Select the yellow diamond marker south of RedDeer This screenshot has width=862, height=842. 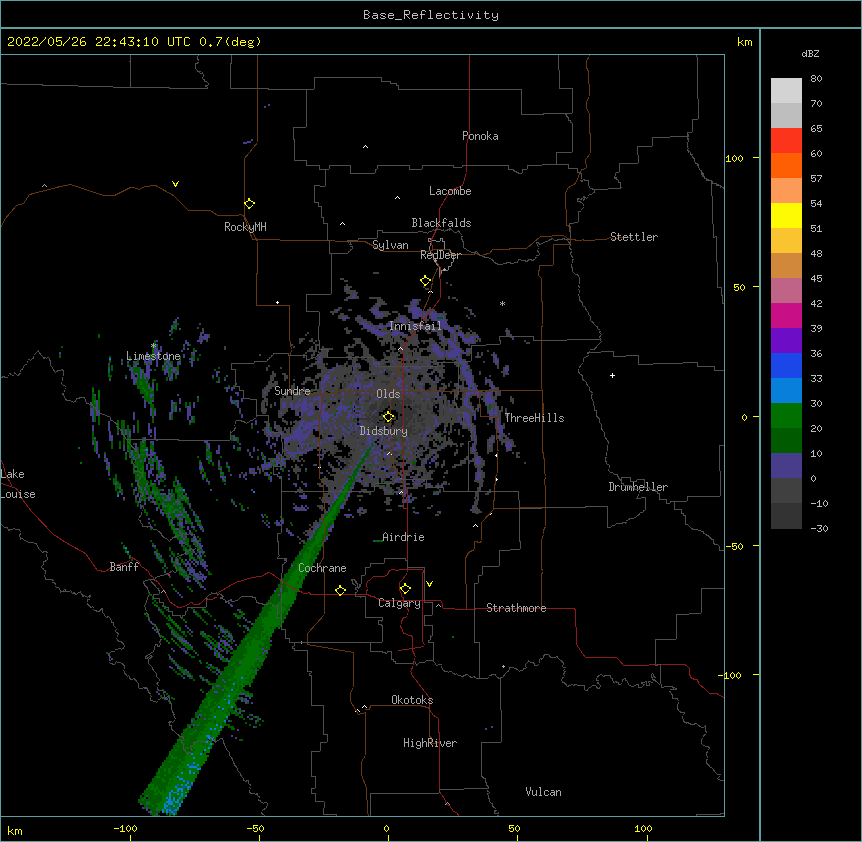pyautogui.click(x=426, y=281)
